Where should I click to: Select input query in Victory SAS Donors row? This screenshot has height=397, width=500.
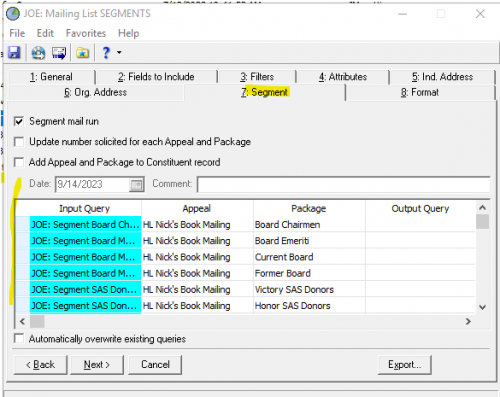point(85,290)
